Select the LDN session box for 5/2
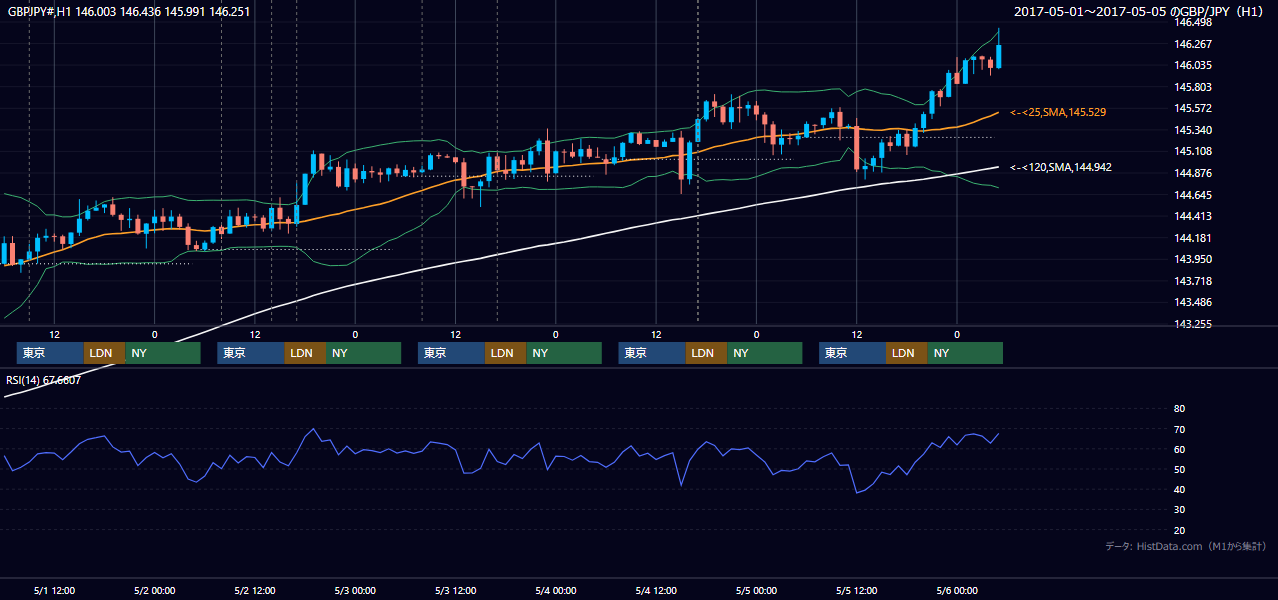Screen dimensions: 1278x600 click(305, 353)
